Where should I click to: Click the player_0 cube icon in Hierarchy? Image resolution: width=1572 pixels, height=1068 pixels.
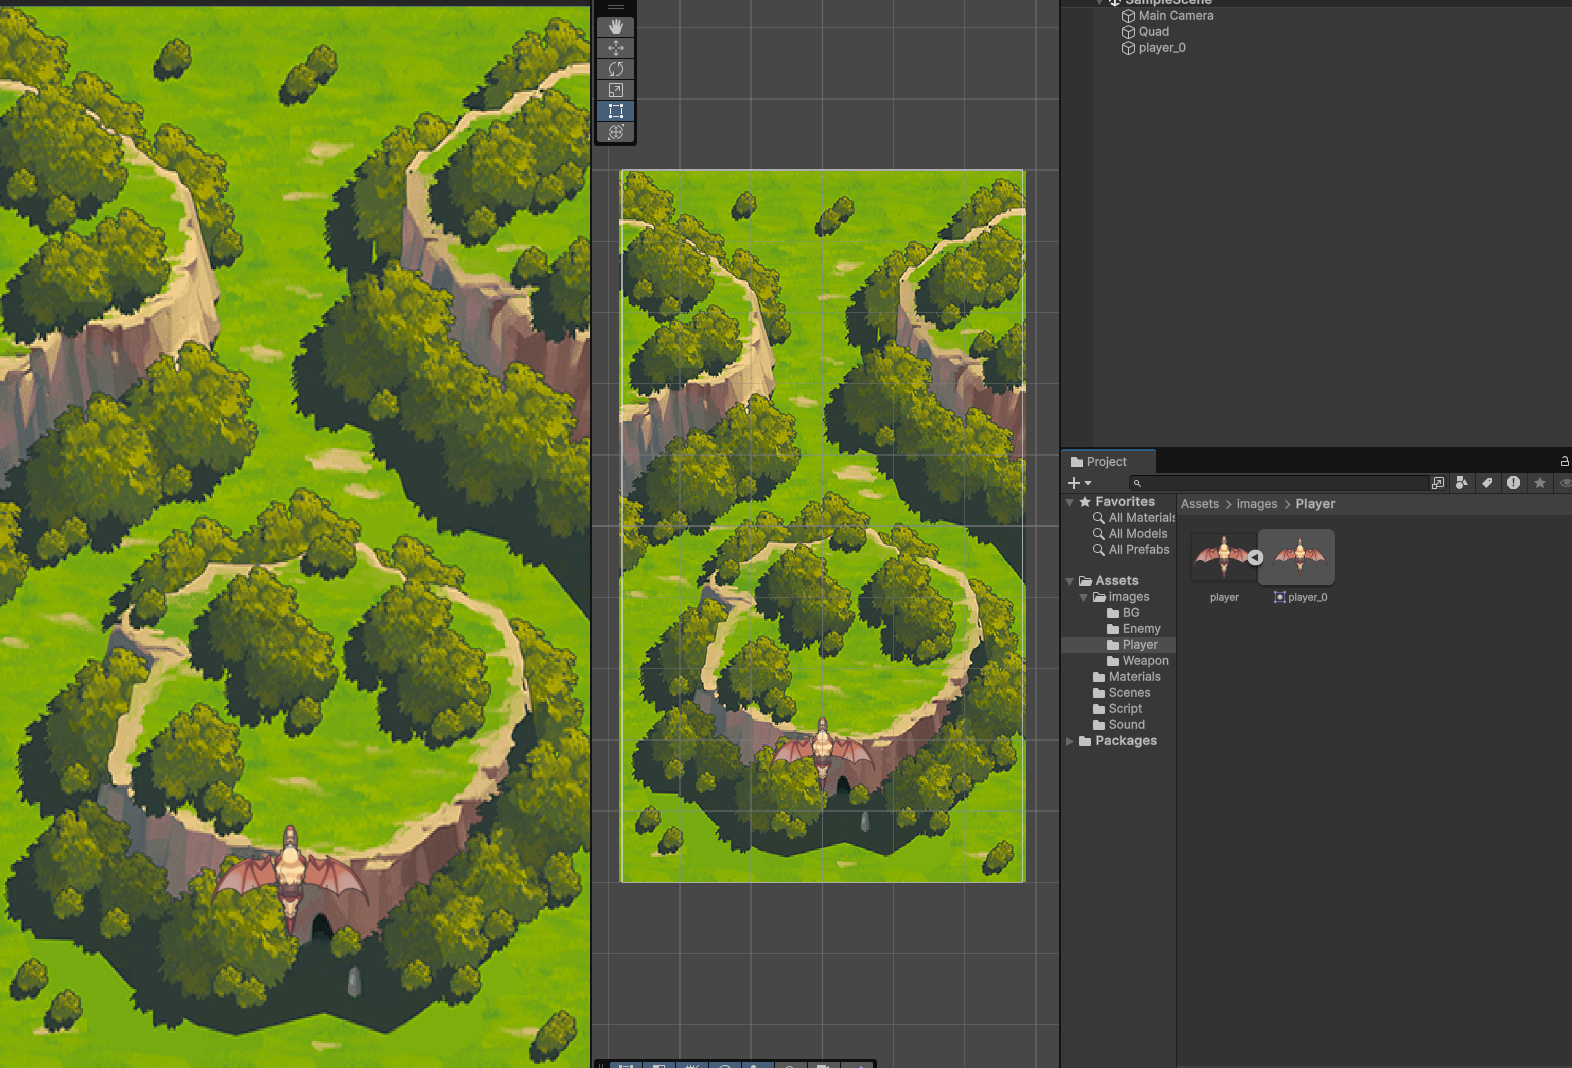point(1128,48)
